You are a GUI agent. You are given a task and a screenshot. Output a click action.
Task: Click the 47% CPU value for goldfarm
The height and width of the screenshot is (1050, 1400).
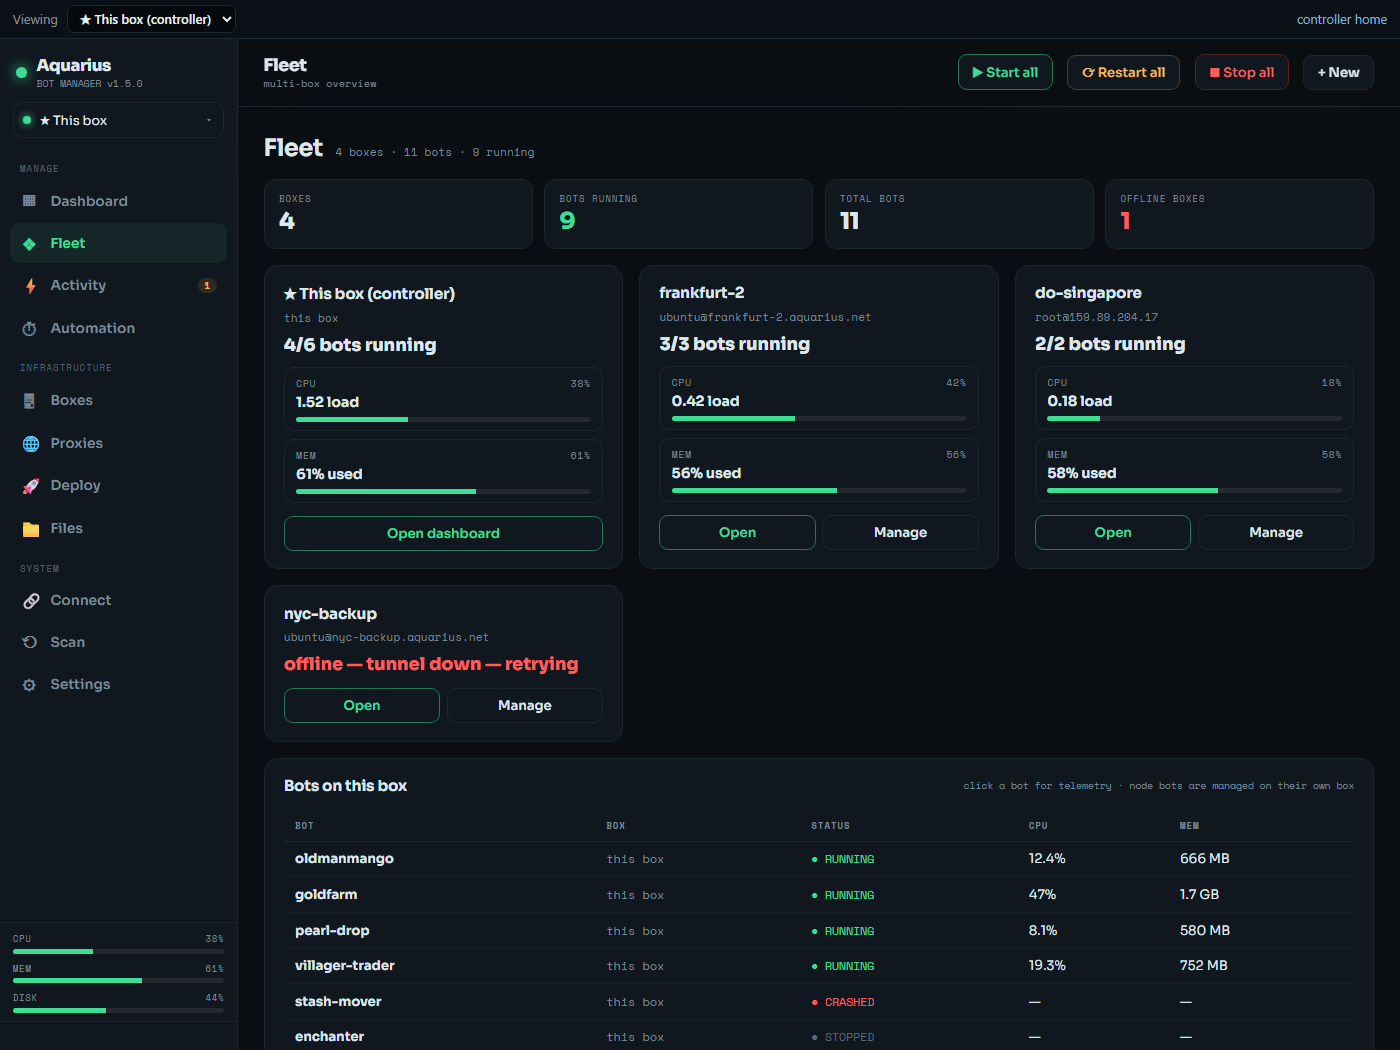click(1042, 895)
